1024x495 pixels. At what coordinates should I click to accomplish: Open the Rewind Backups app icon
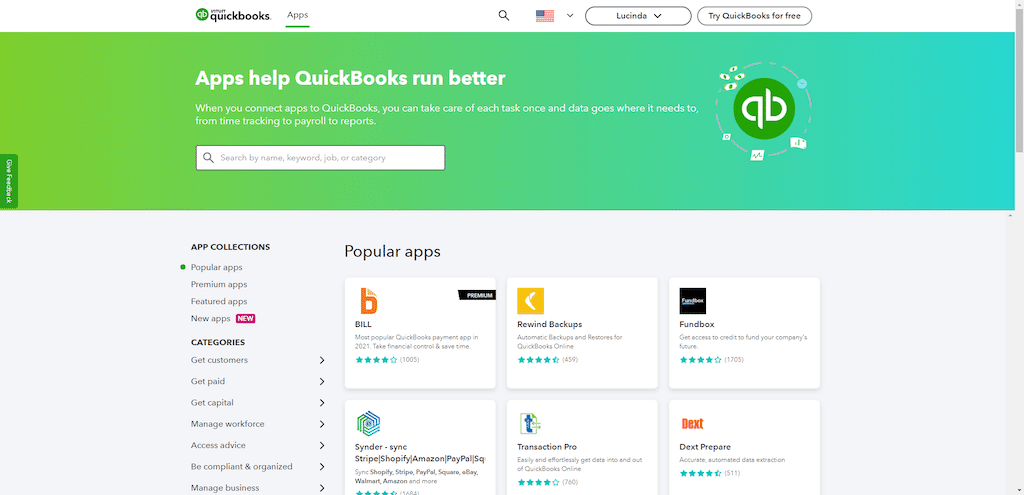coord(530,301)
